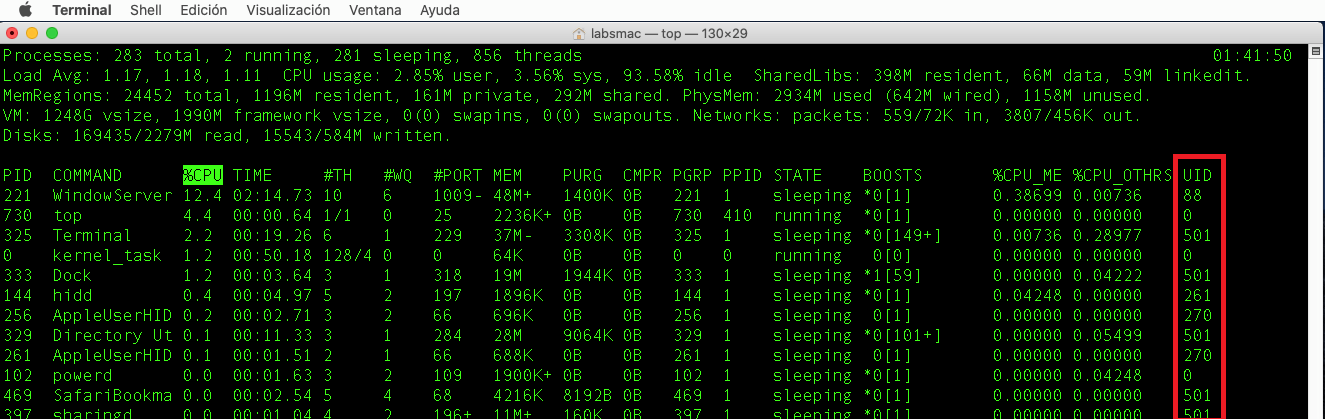Click the UID column header
Screen dimensions: 1325x419
[x=1197, y=175]
